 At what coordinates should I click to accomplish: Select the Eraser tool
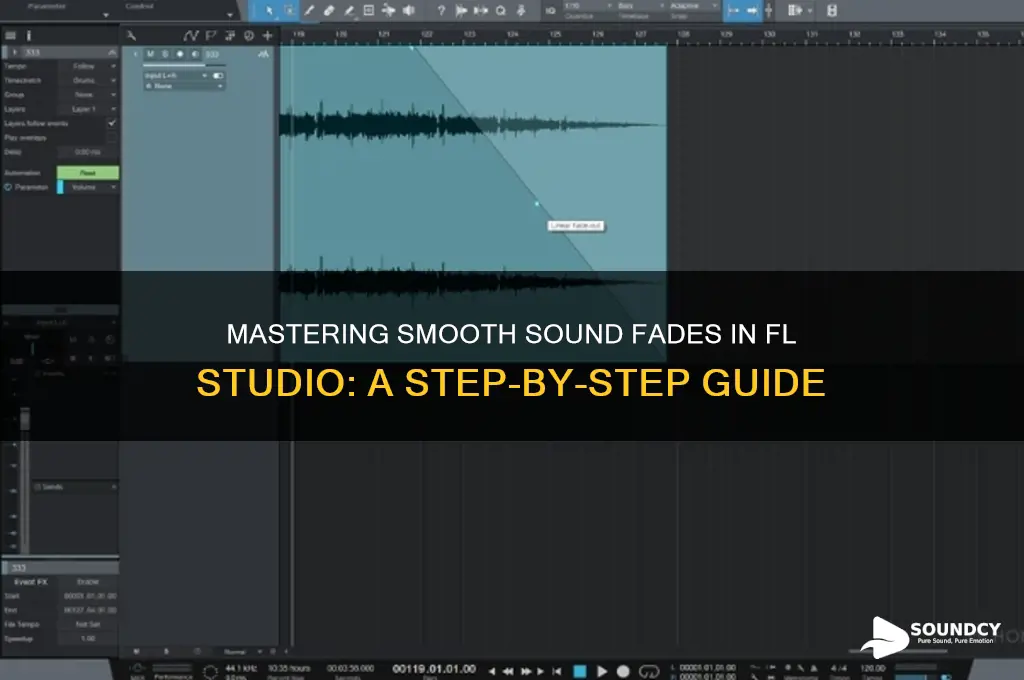328,10
